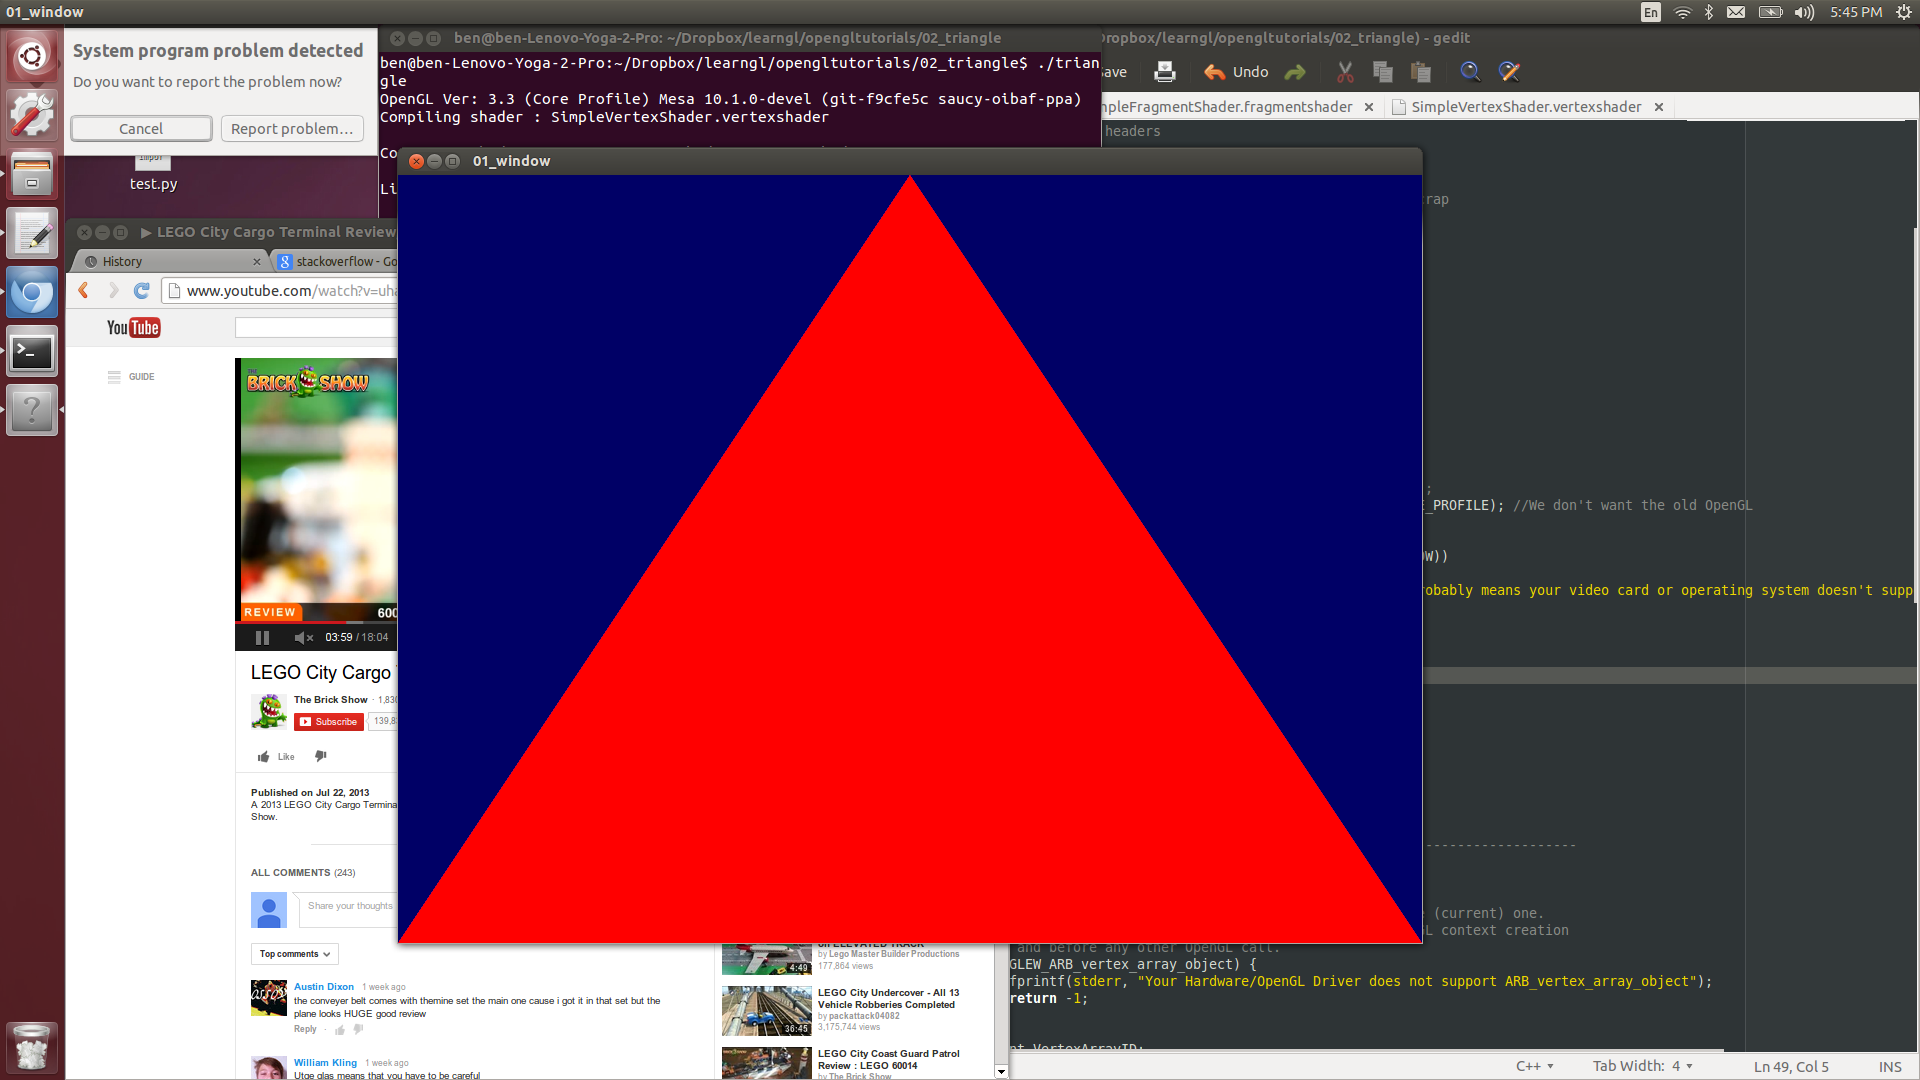Open LEGO City Undercover suggested video thumbnail
Screen dimensions: 1920x1080
(766, 1011)
